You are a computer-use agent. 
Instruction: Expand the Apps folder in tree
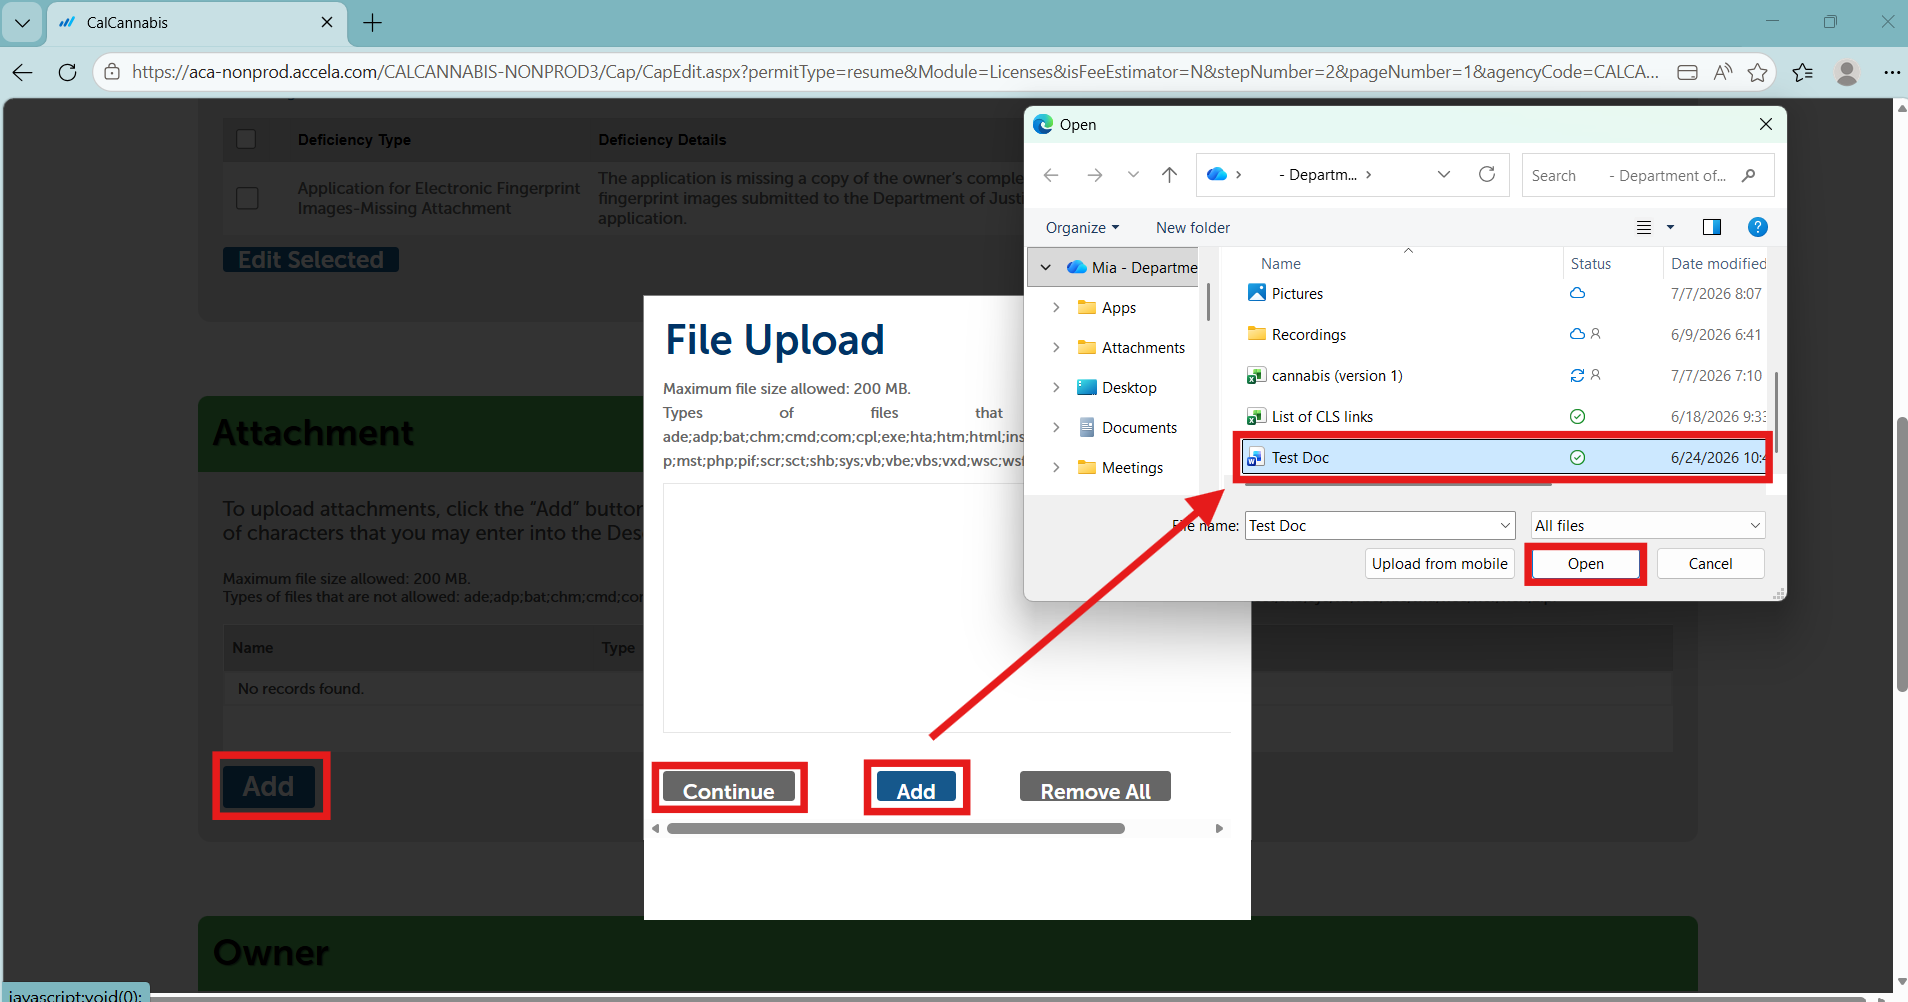pos(1056,307)
